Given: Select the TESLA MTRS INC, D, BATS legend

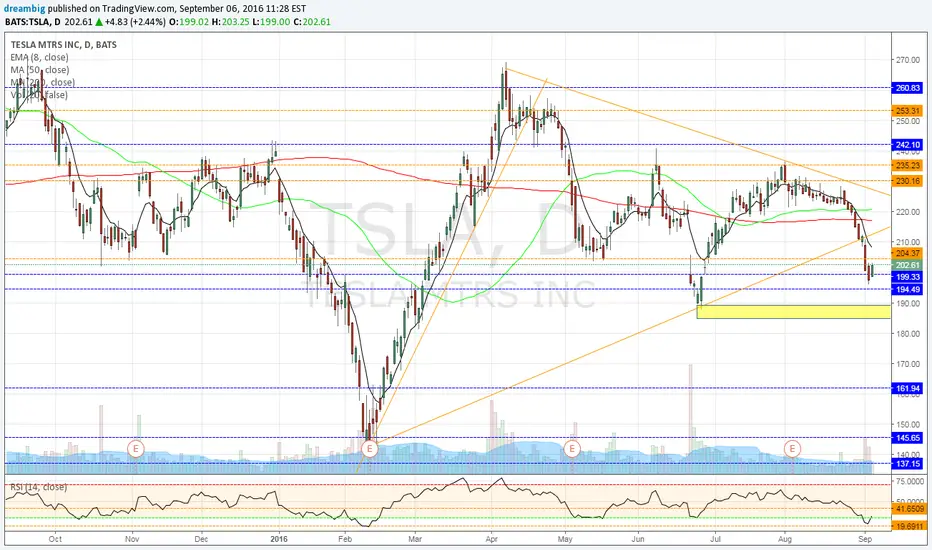Looking at the screenshot, I should (64, 45).
